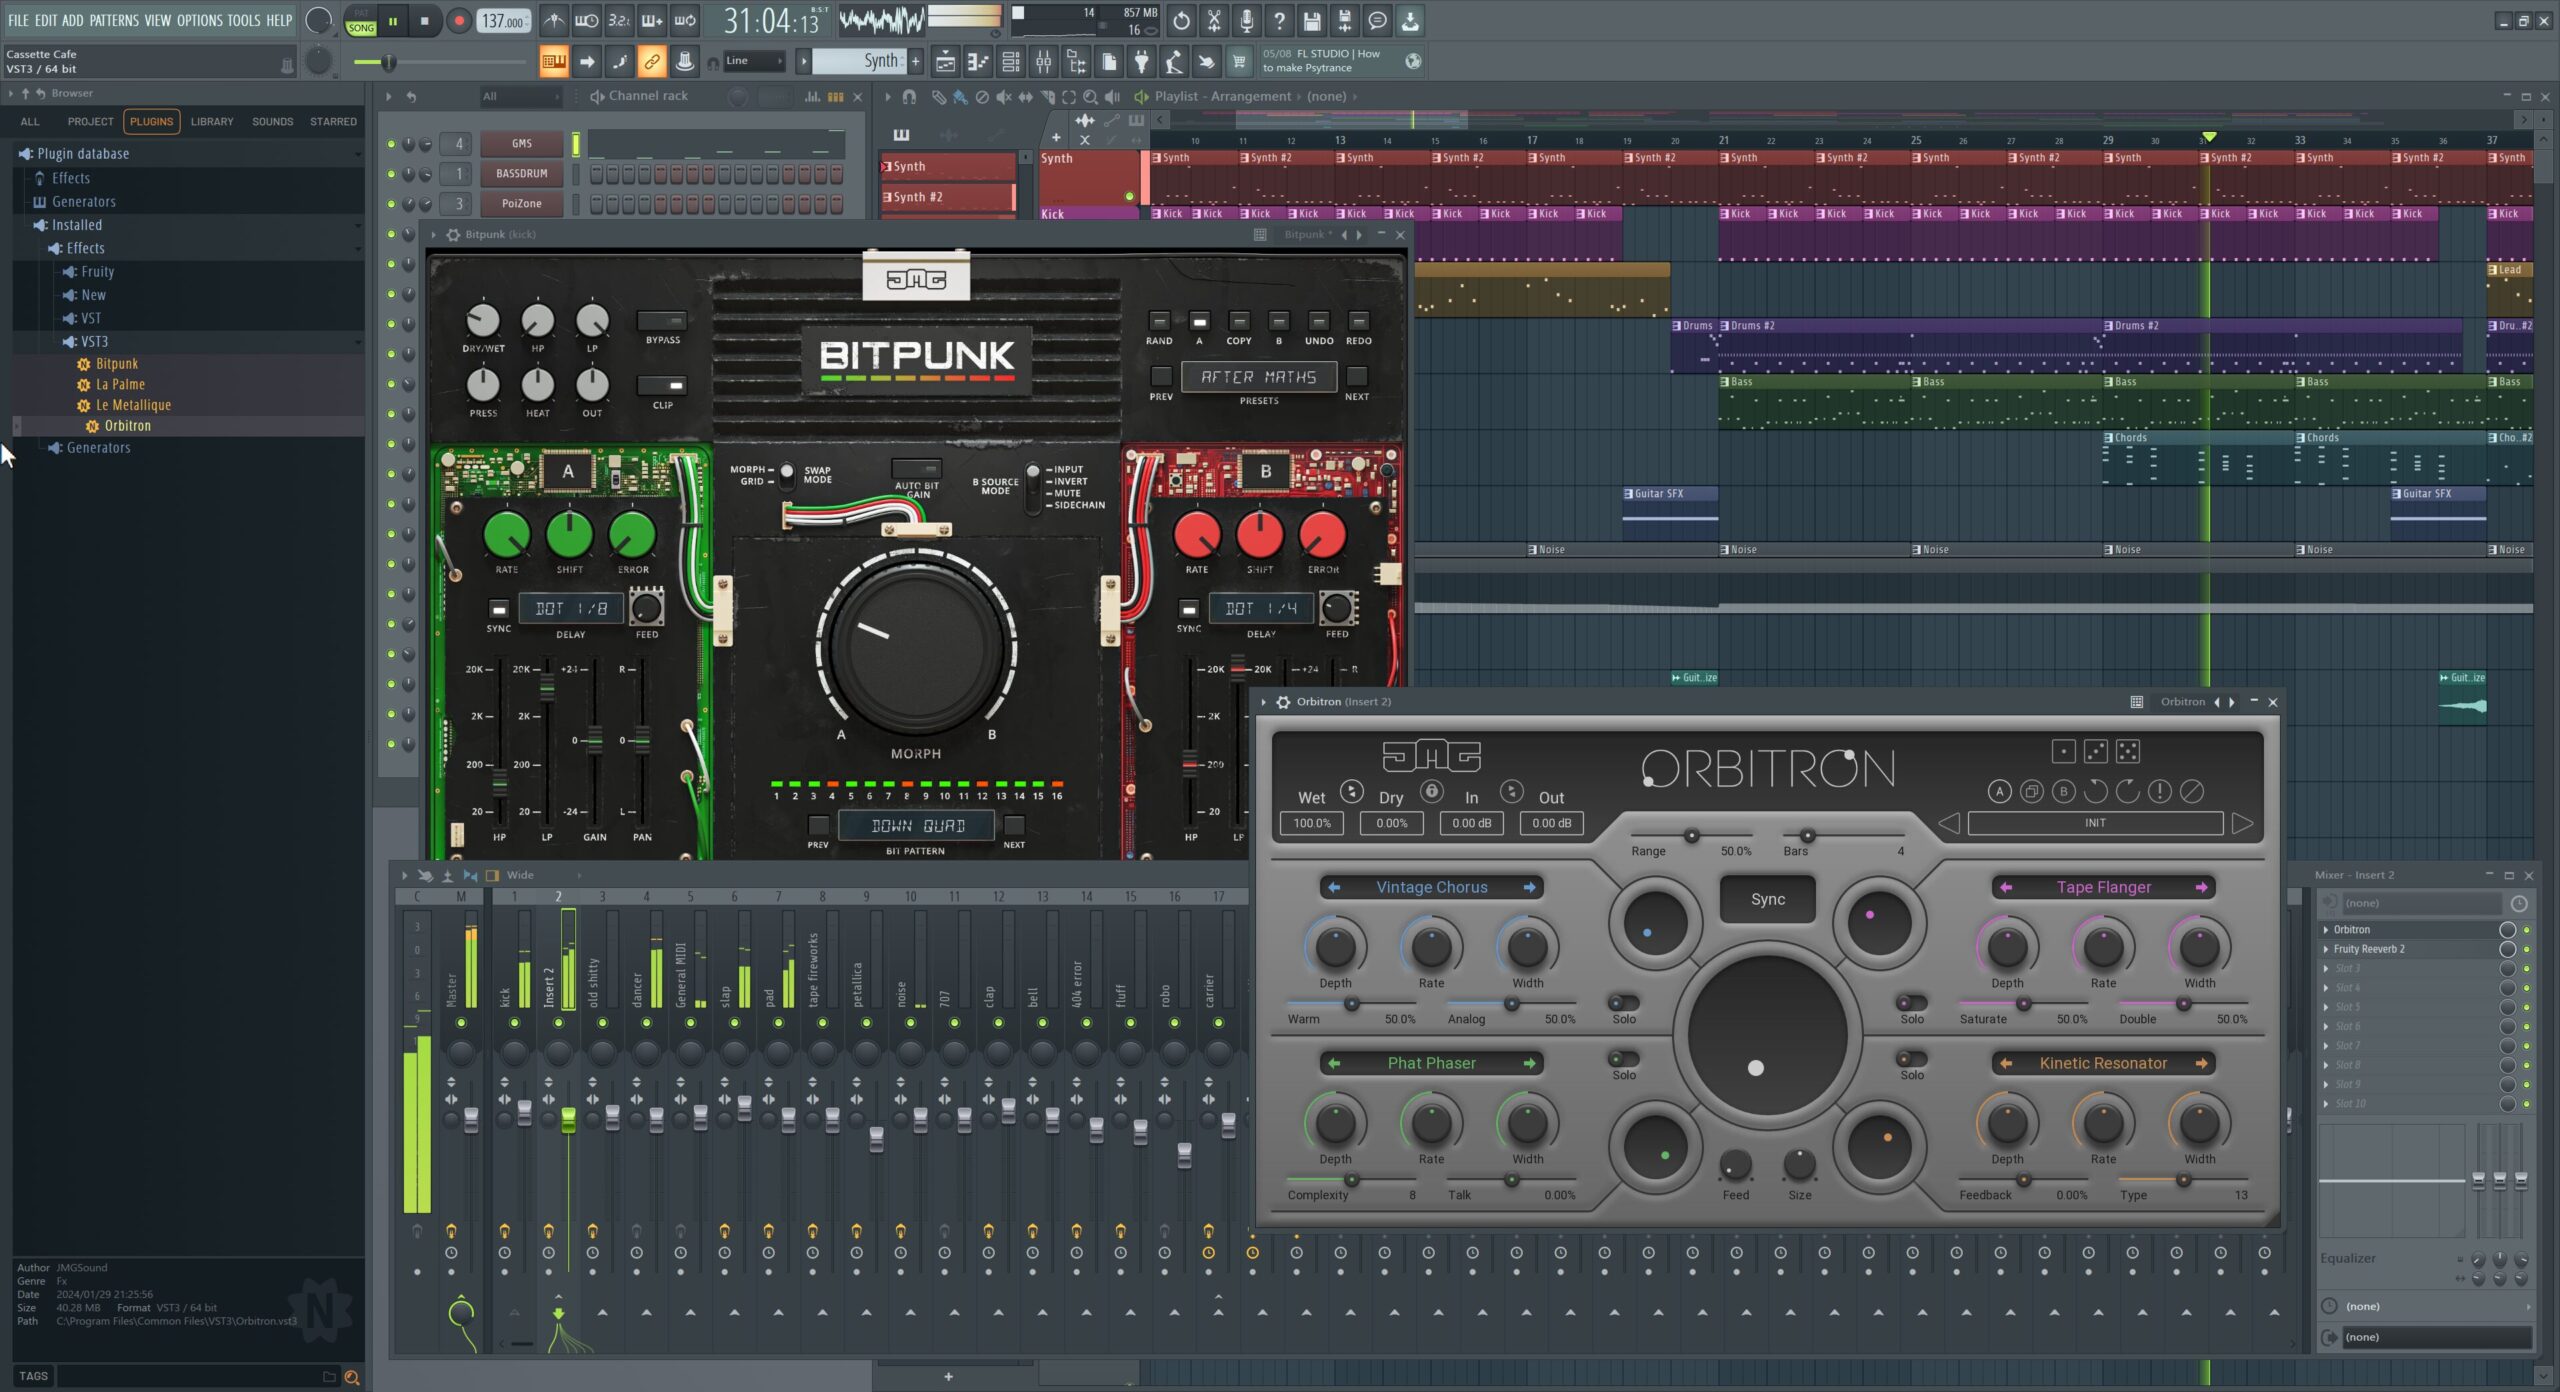The width and height of the screenshot is (2560, 1392).
Task: Click the Bitpunk RAND button
Action: point(1159,322)
